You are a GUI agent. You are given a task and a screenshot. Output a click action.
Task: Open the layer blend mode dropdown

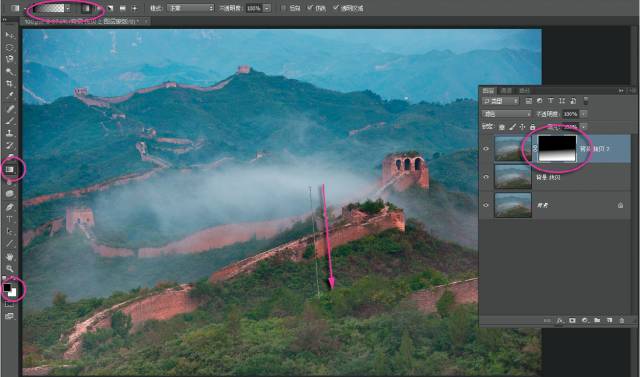tap(506, 114)
